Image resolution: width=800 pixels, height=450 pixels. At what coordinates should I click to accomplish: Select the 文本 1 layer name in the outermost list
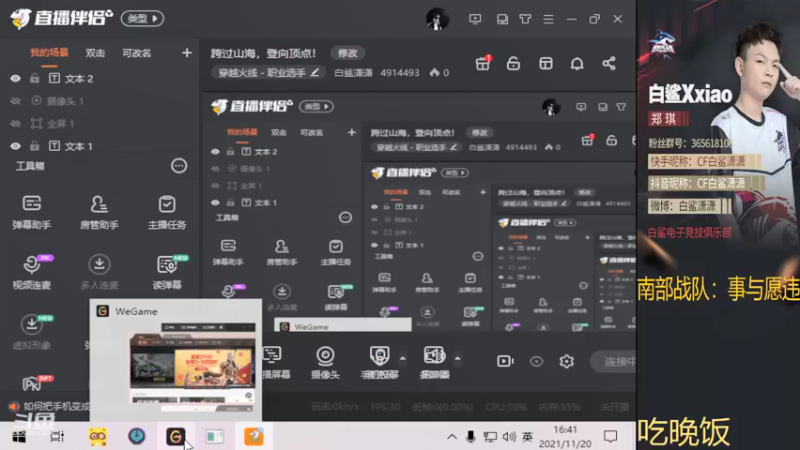(x=79, y=146)
